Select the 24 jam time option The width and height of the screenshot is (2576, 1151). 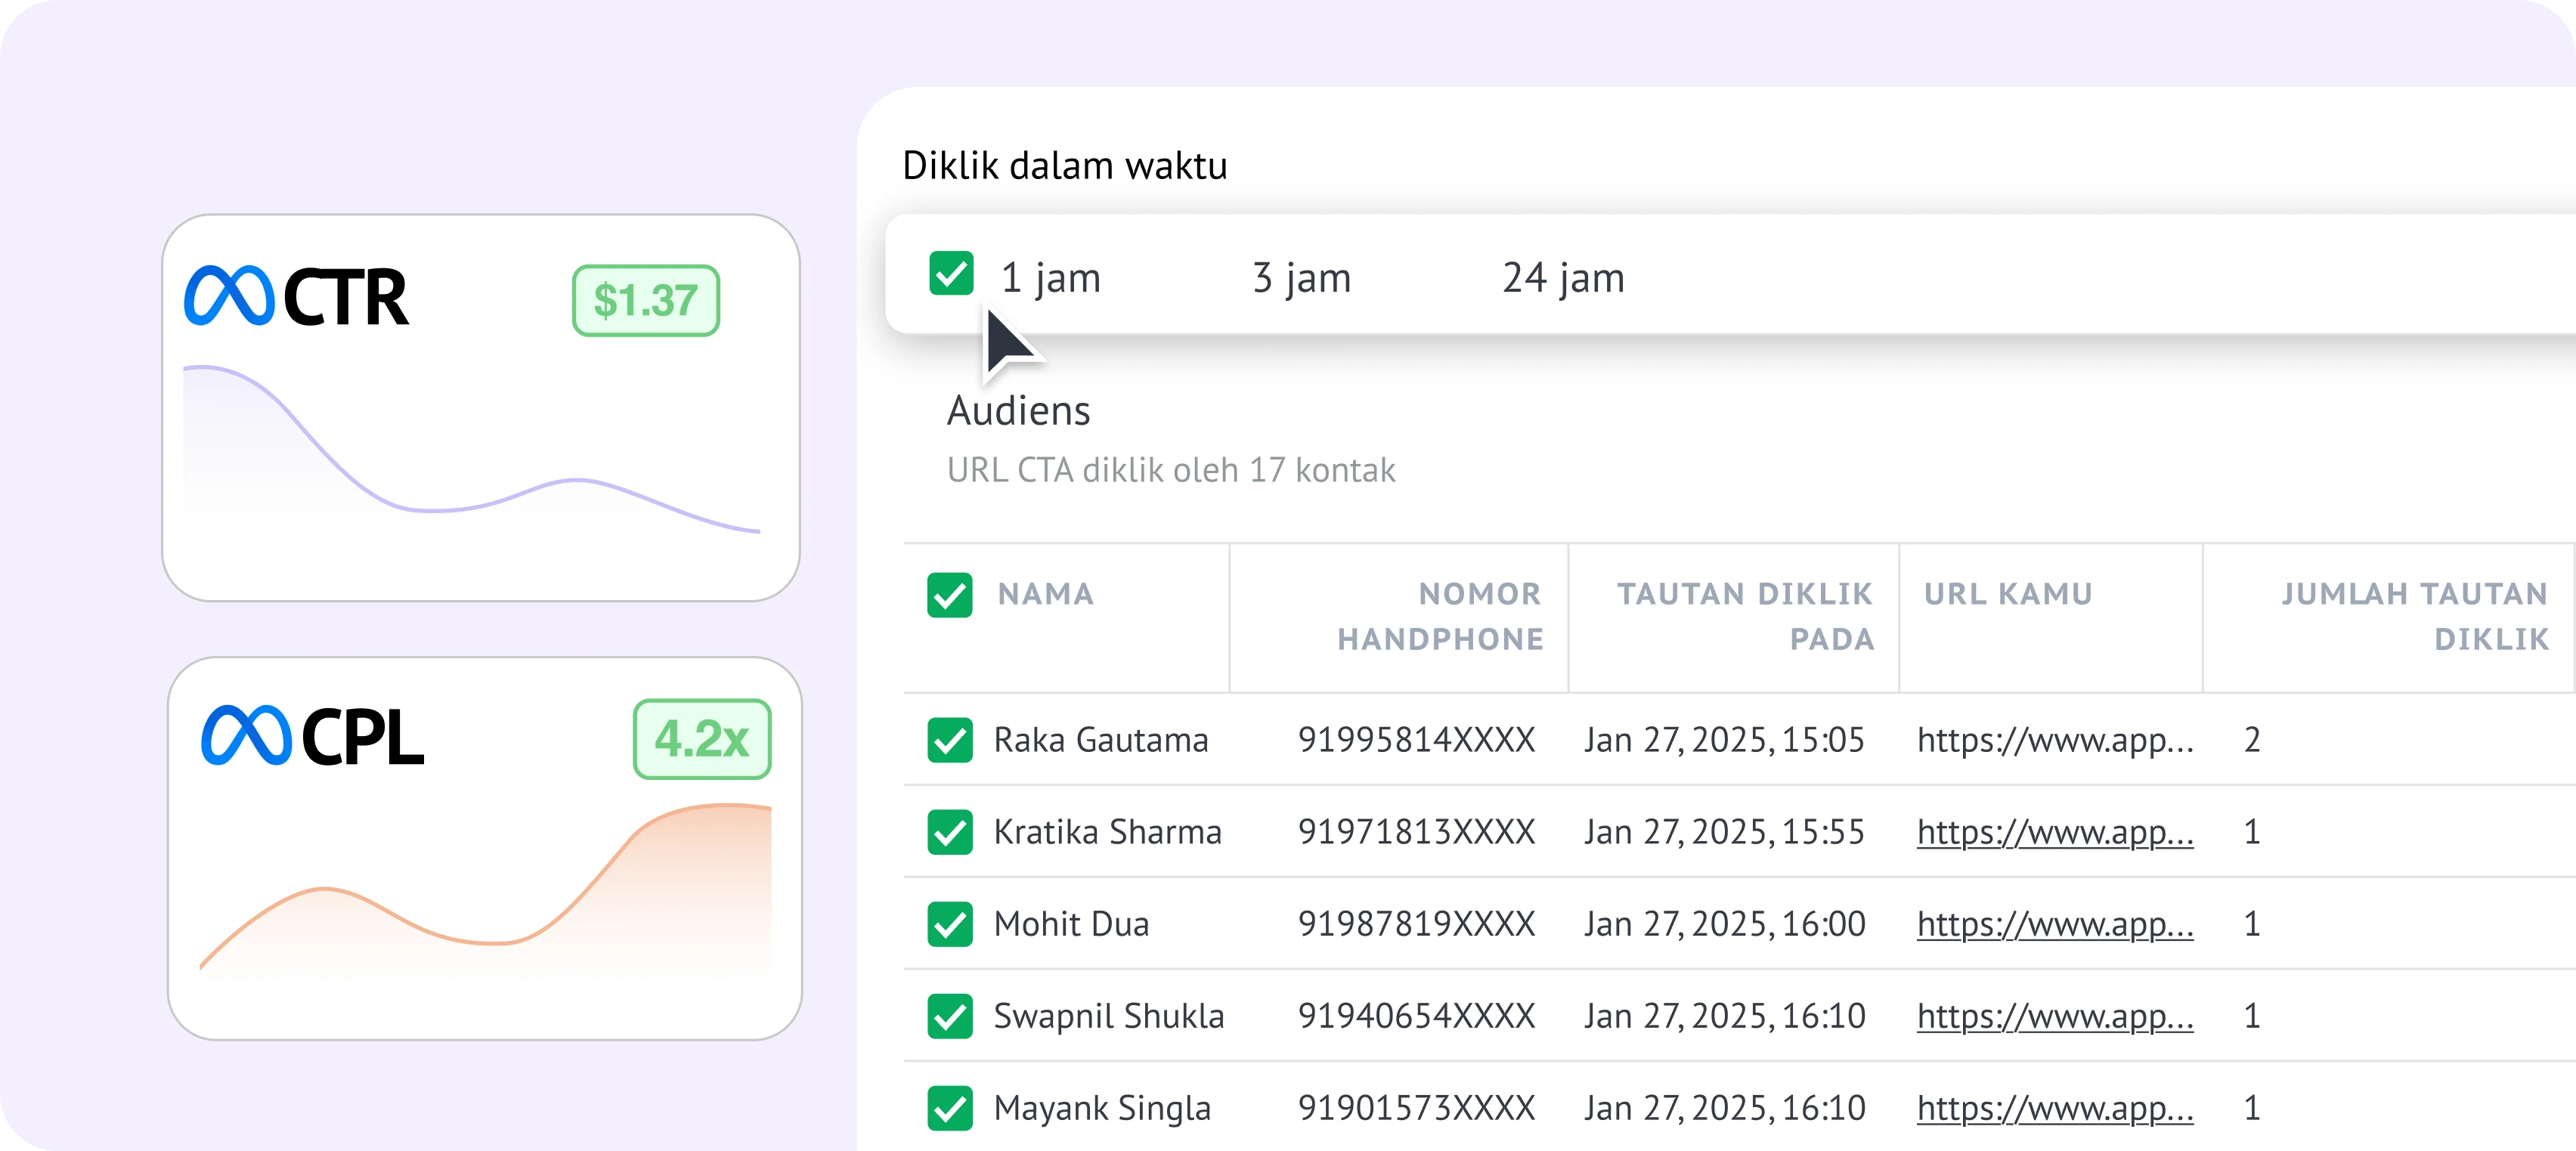click(1563, 278)
